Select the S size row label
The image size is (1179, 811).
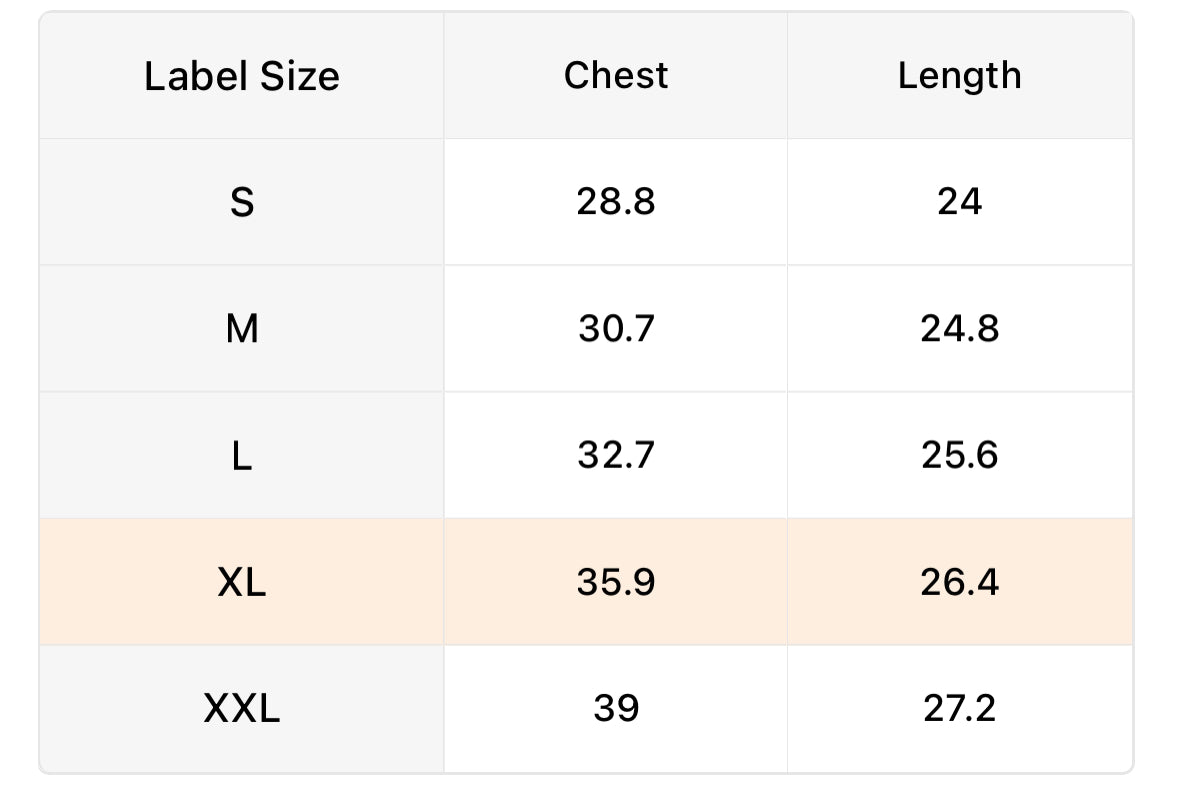241,202
